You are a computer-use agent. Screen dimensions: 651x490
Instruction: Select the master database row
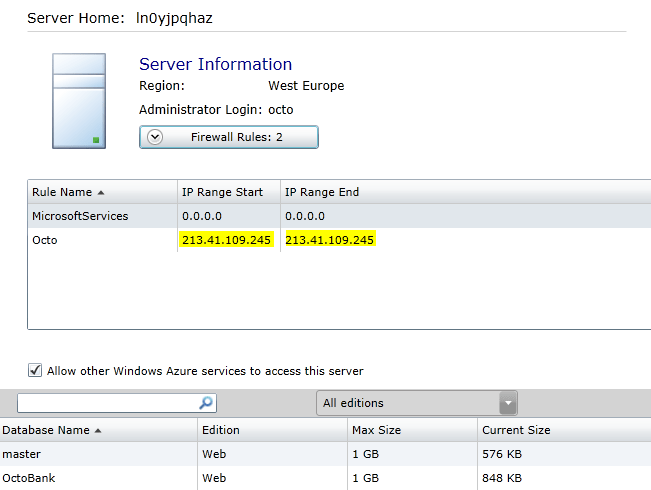click(22, 454)
